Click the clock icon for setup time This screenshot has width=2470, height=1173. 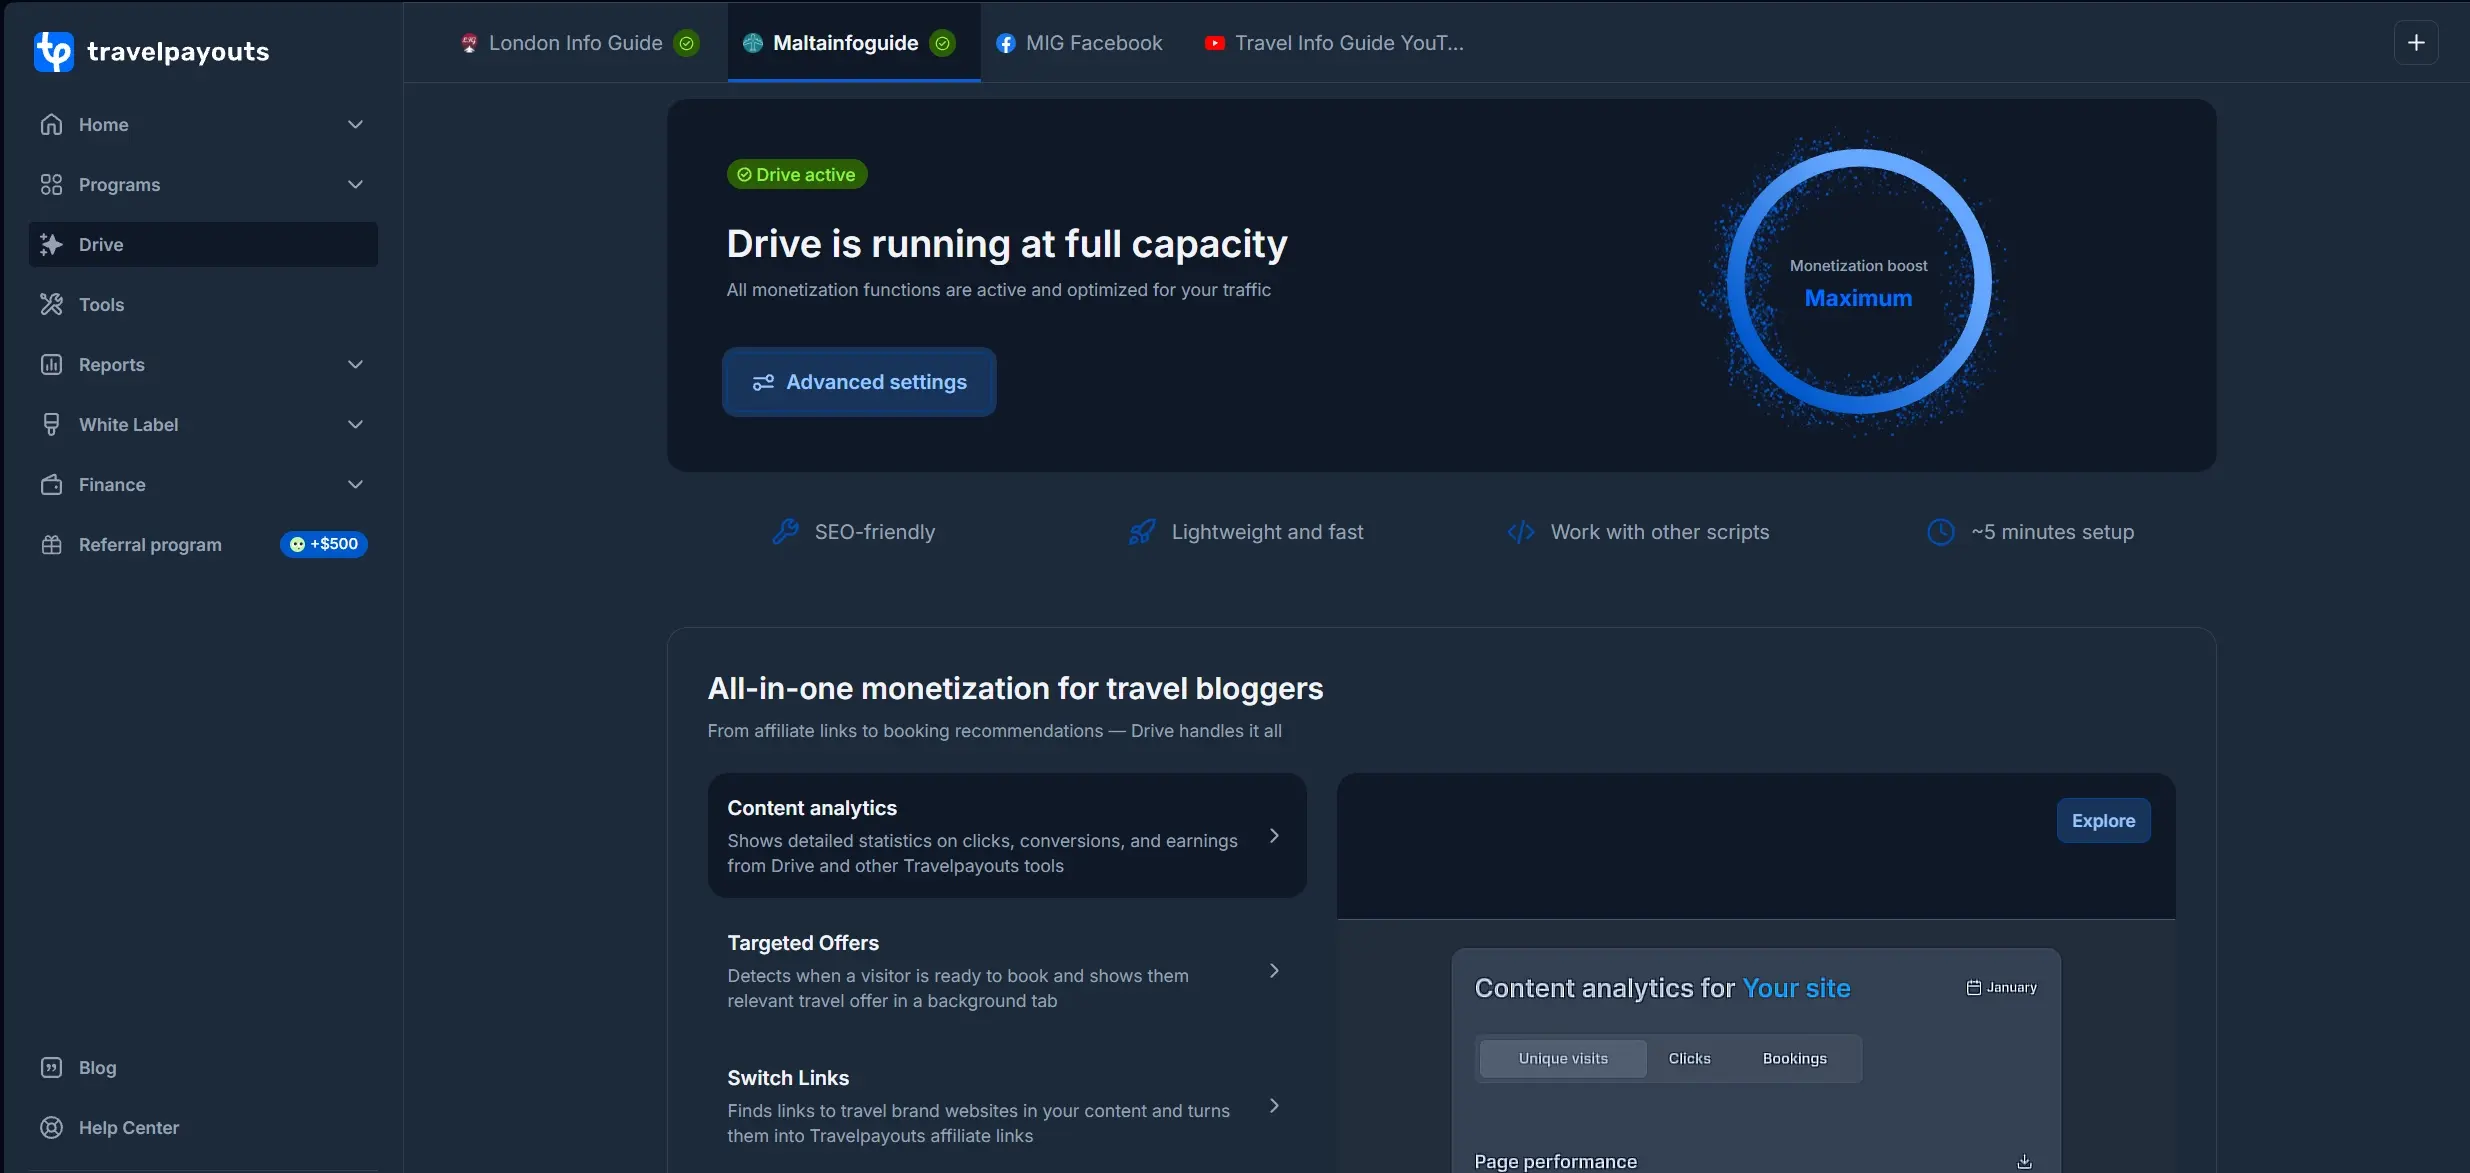[x=1941, y=531]
